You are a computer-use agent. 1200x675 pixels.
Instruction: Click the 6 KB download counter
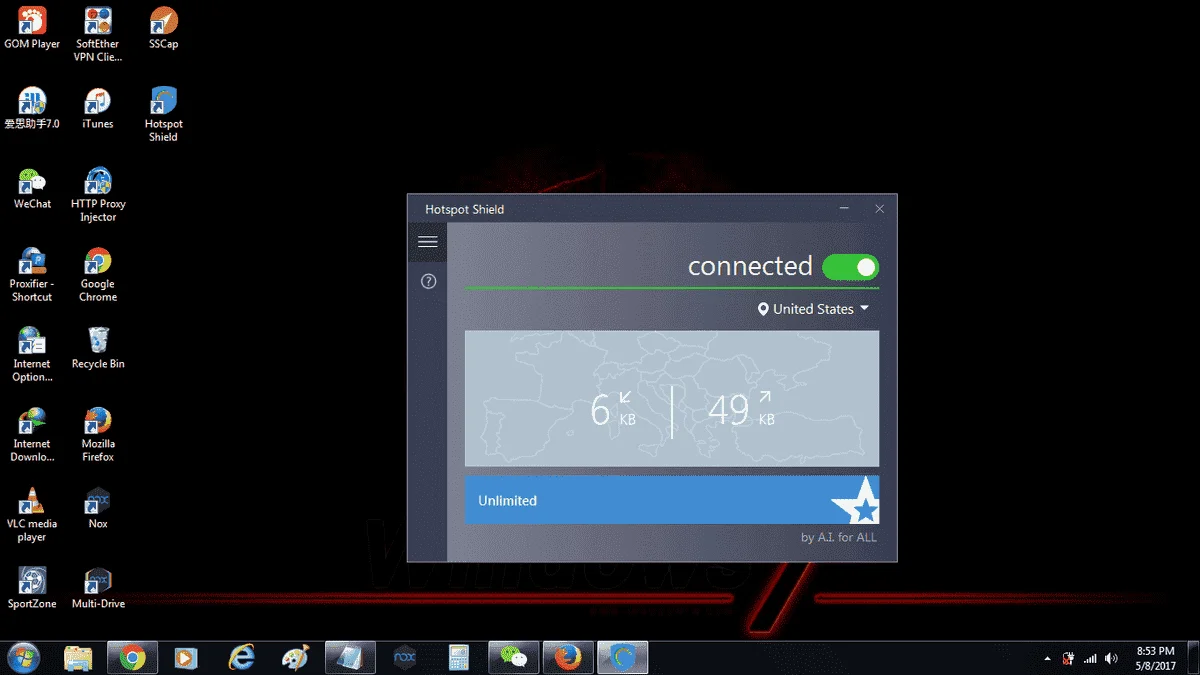click(612, 410)
